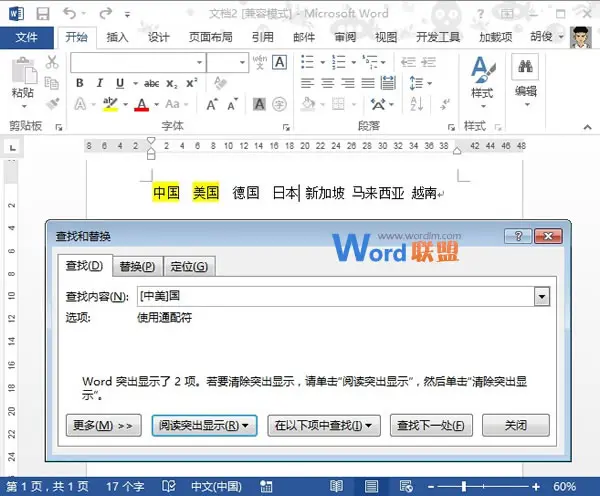Viewport: 600px width, 496px height.
Task: Apply Italic formatting from the ribbon
Action: [99, 83]
